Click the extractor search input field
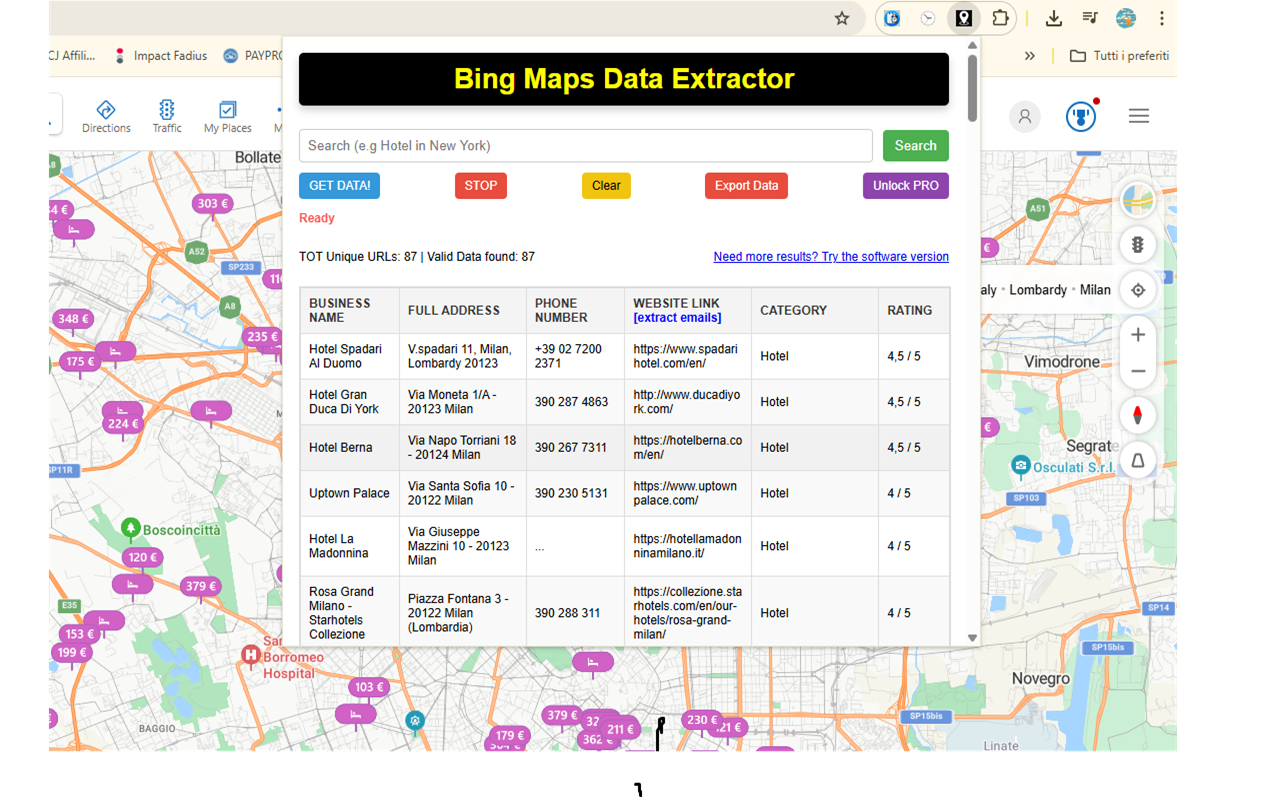This screenshot has height=800, width=1280. [x=586, y=145]
